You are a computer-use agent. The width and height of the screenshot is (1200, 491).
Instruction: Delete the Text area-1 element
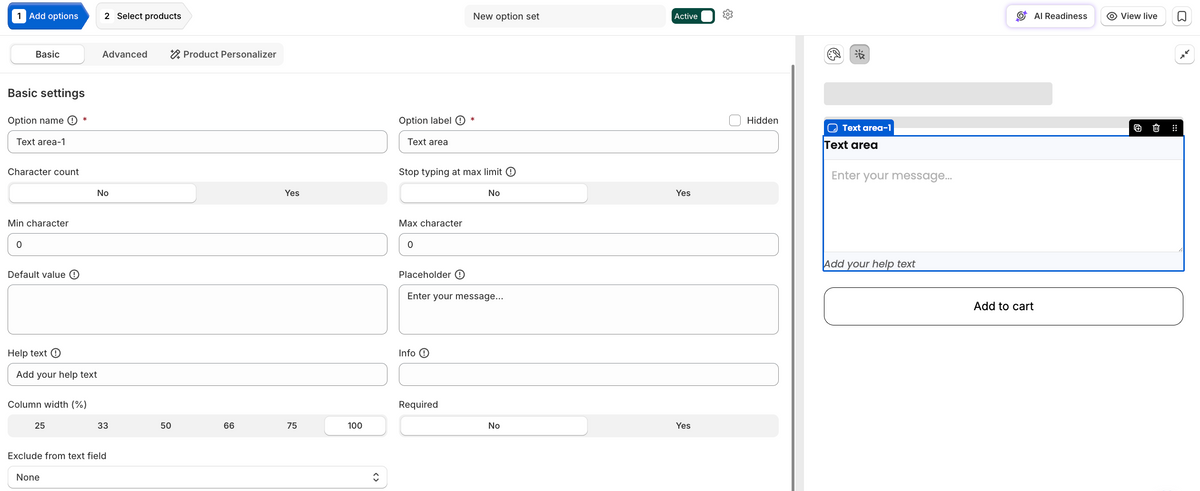coord(1156,128)
